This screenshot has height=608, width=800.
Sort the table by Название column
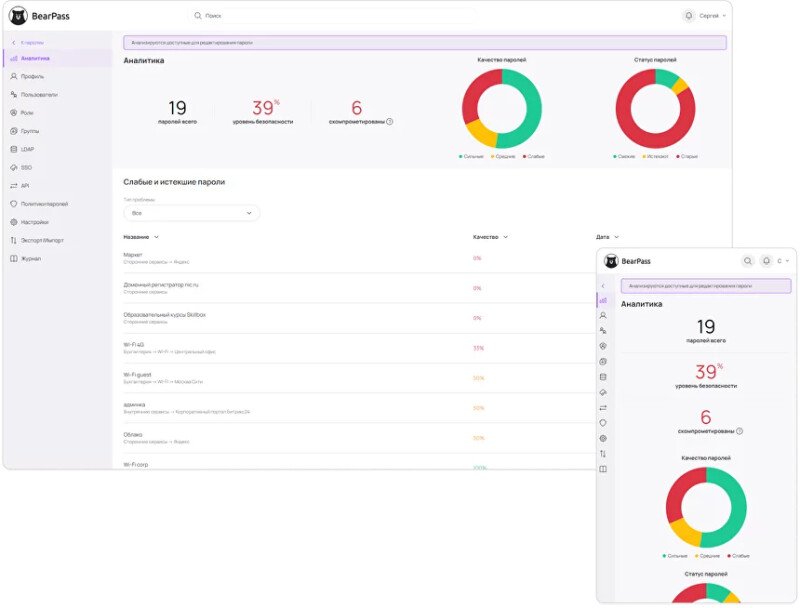141,237
